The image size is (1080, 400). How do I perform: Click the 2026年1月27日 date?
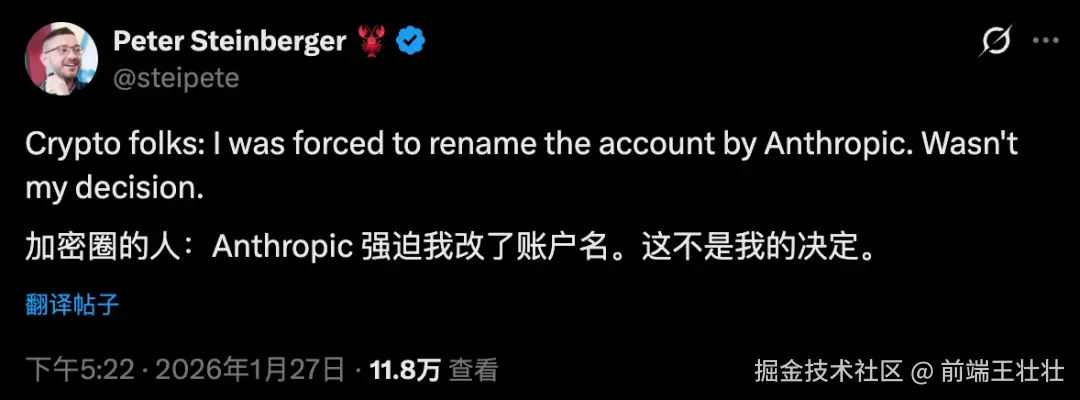click(251, 371)
